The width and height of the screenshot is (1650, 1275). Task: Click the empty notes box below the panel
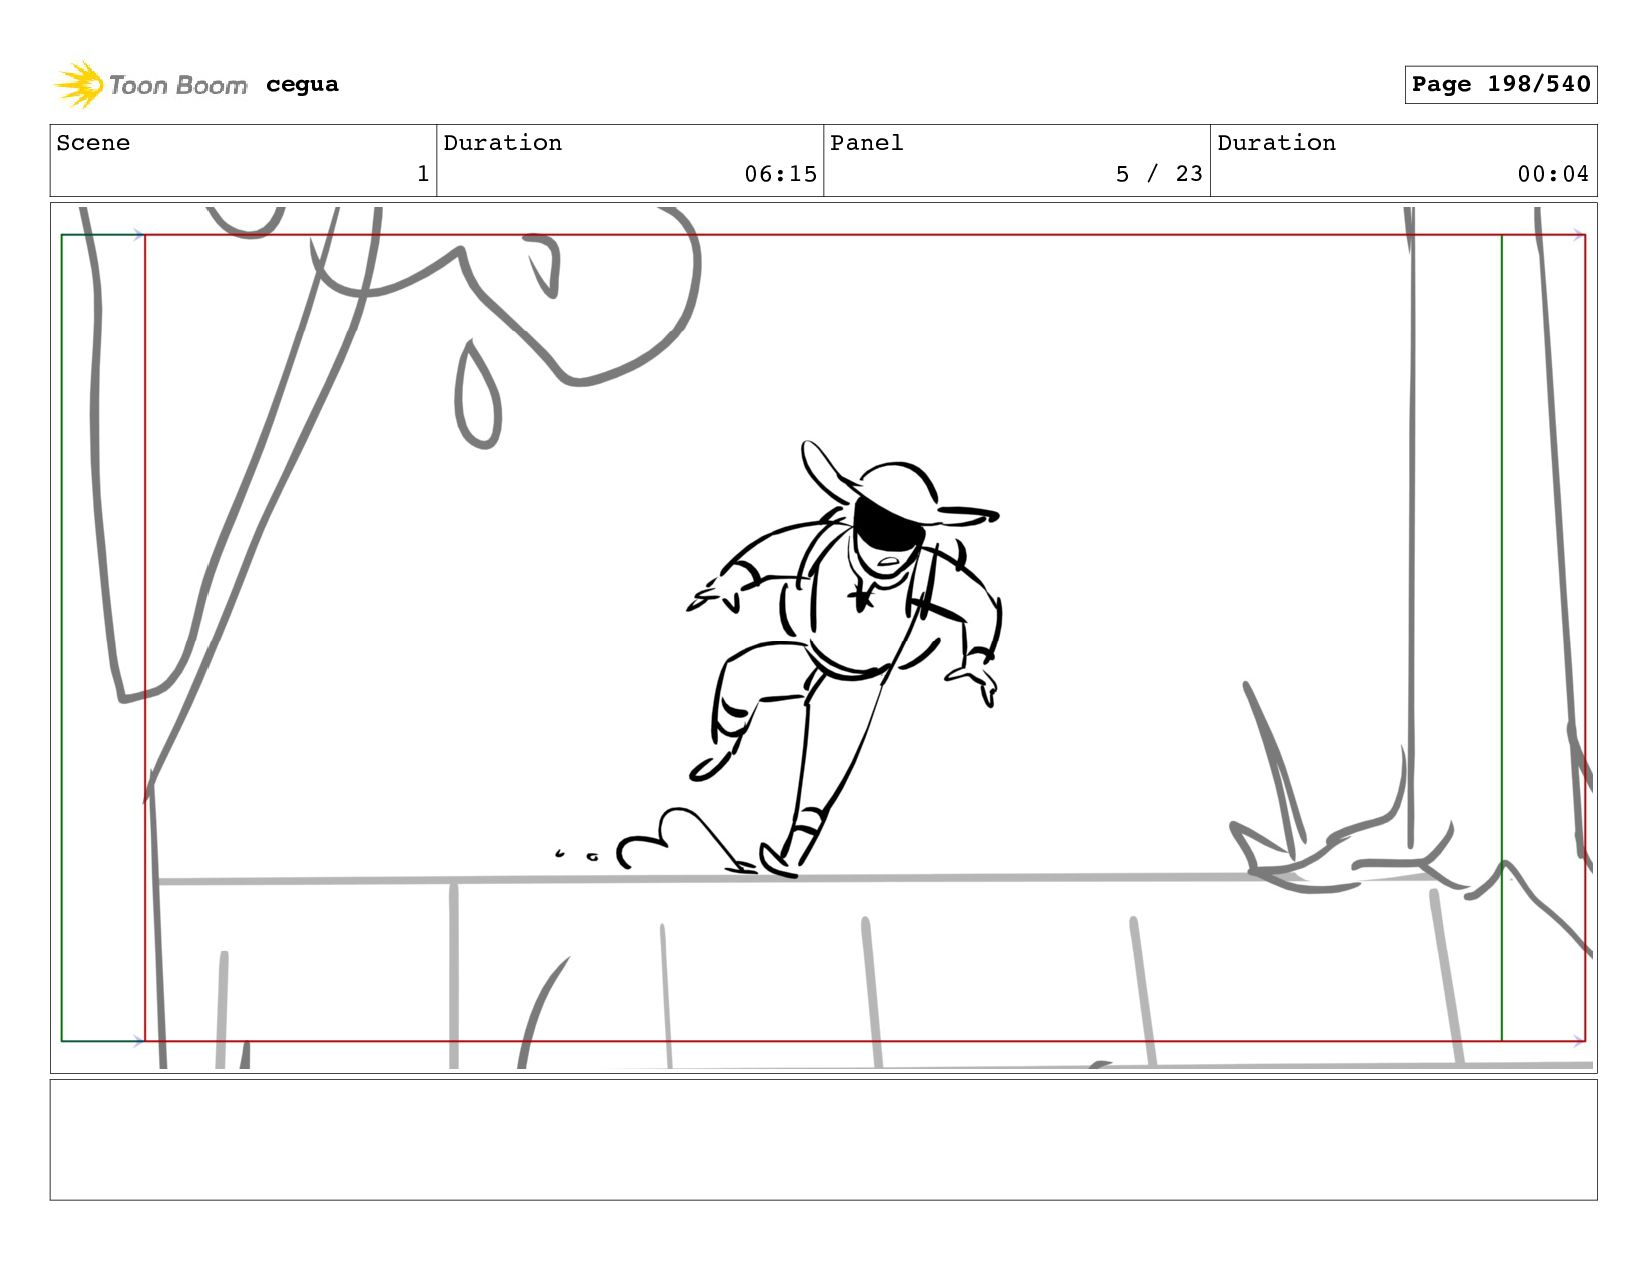tap(823, 1139)
